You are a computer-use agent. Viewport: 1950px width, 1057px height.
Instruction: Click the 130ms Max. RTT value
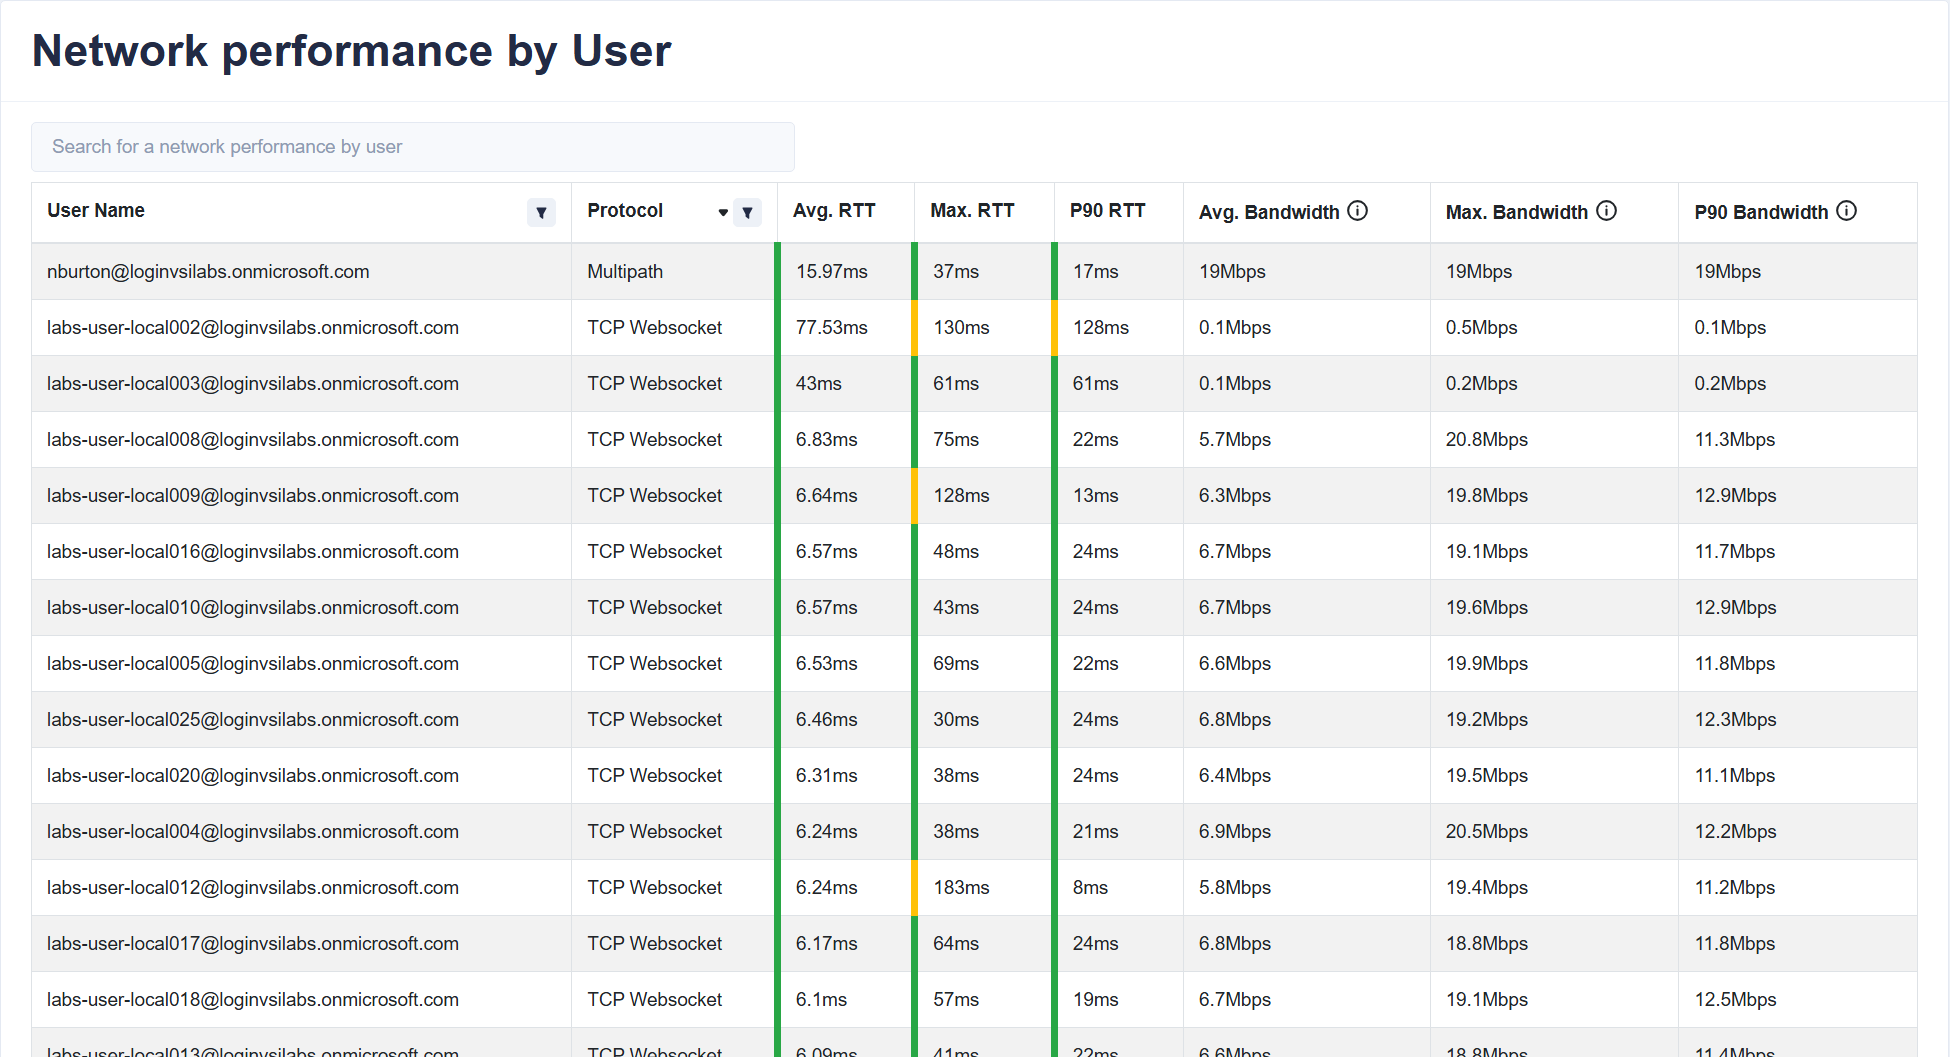961,328
